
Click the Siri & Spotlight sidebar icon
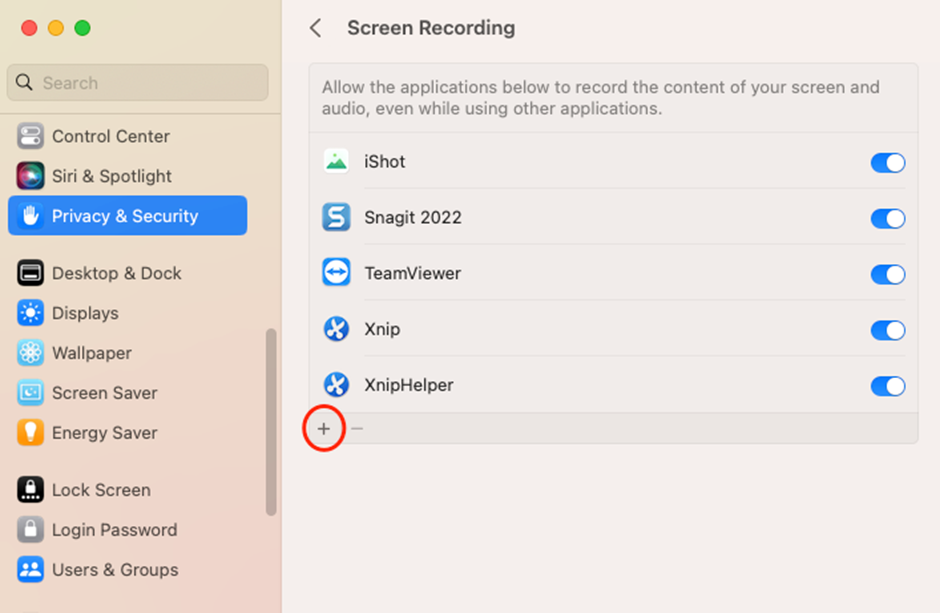(30, 176)
